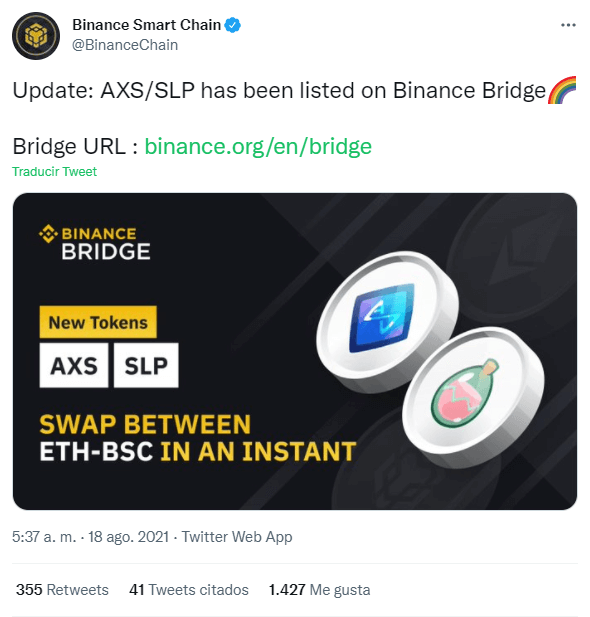The height and width of the screenshot is (617, 590).
Task: Click the blue verified badge
Action: pos(233,25)
